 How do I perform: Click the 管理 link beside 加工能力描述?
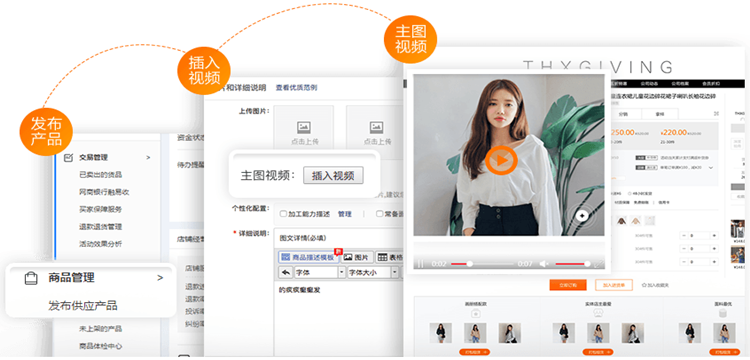(x=344, y=214)
